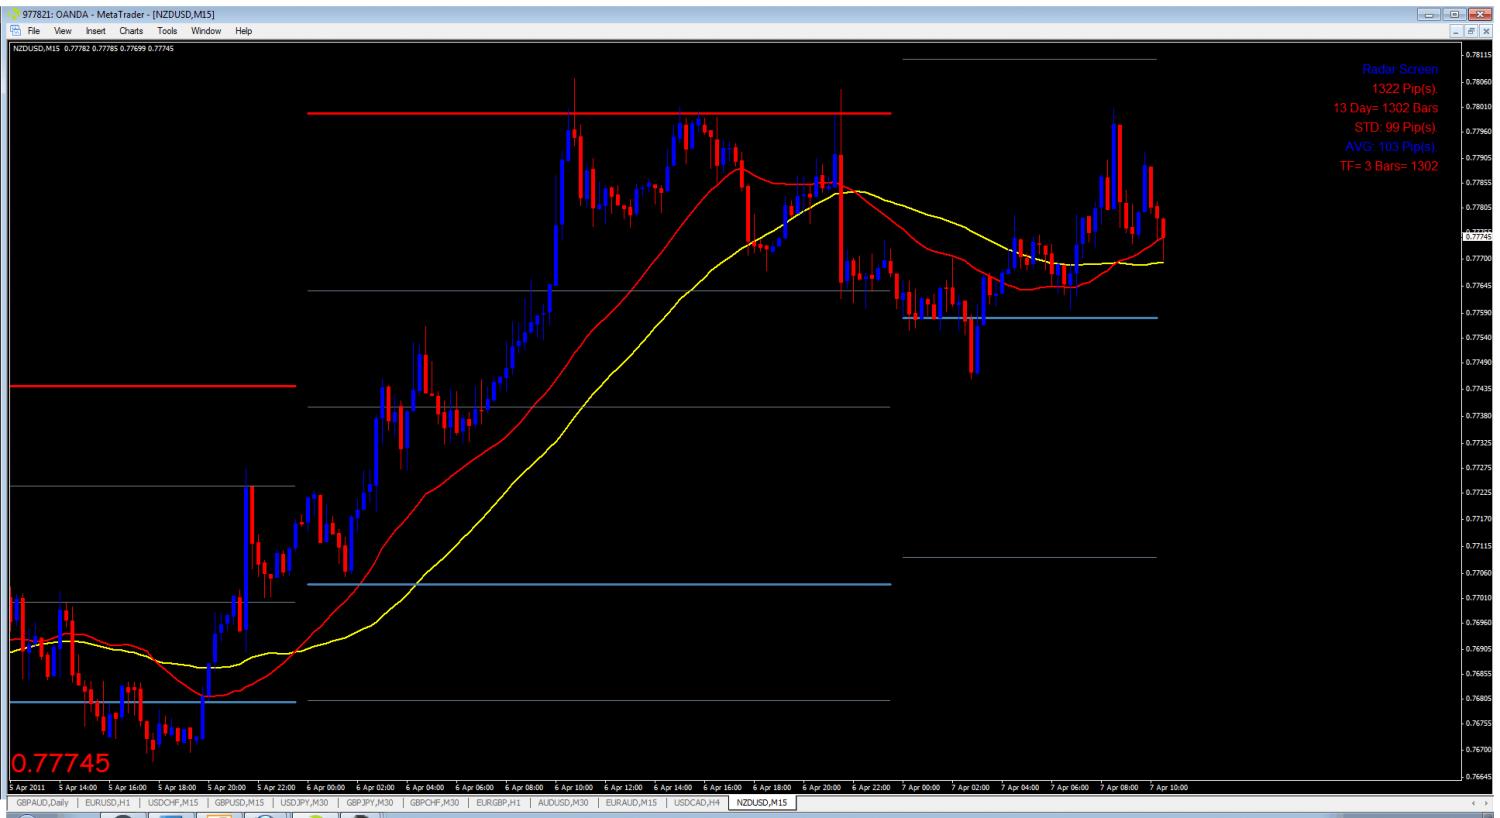The width and height of the screenshot is (1500, 818).
Task: Click the MetaTrader icon in the title bar
Action: [15, 14]
